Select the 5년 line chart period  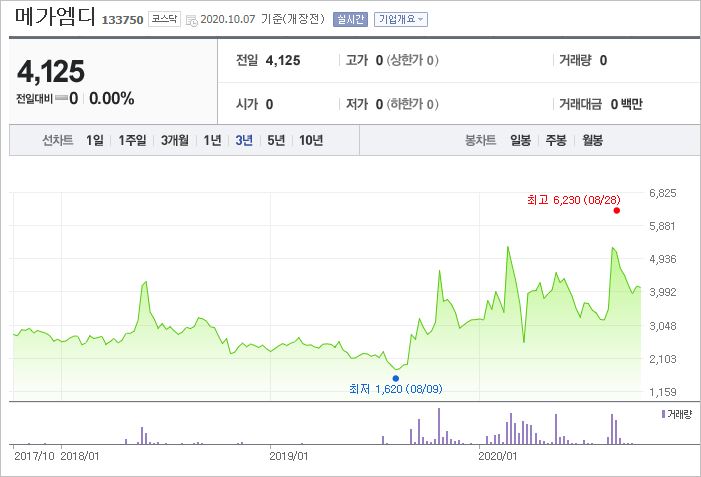tap(276, 140)
